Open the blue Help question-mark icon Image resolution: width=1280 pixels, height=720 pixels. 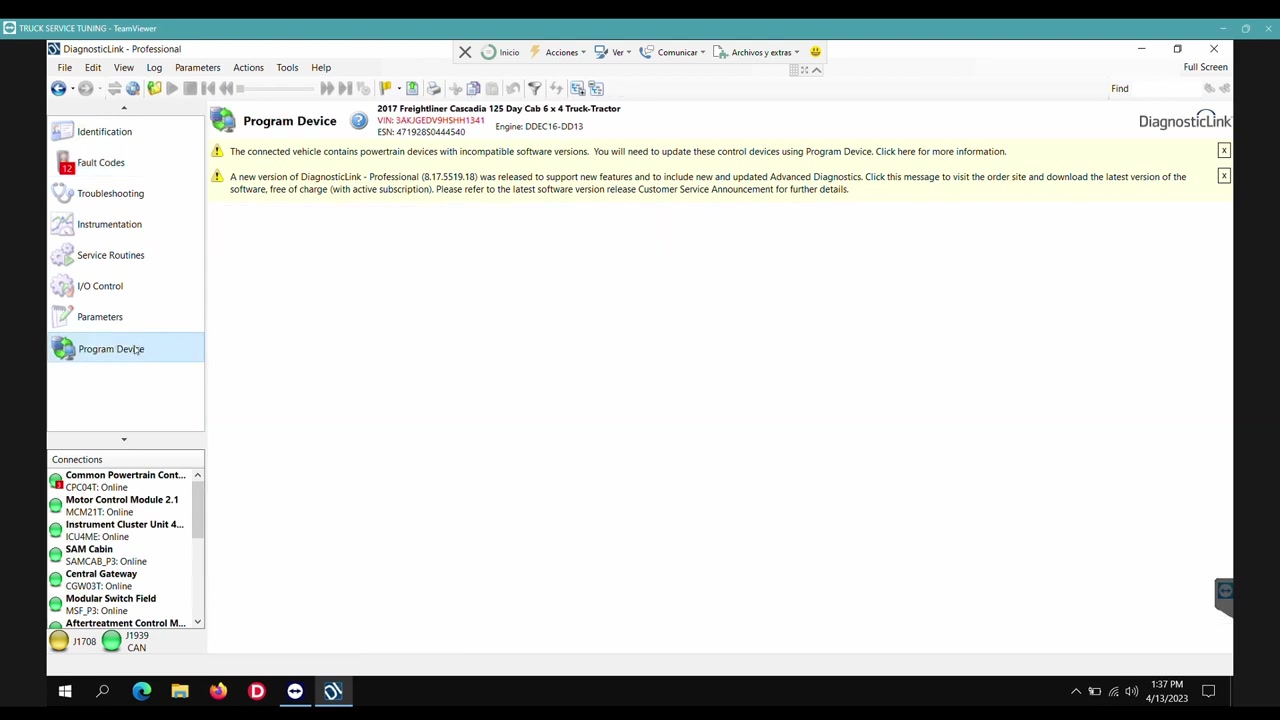coord(359,121)
